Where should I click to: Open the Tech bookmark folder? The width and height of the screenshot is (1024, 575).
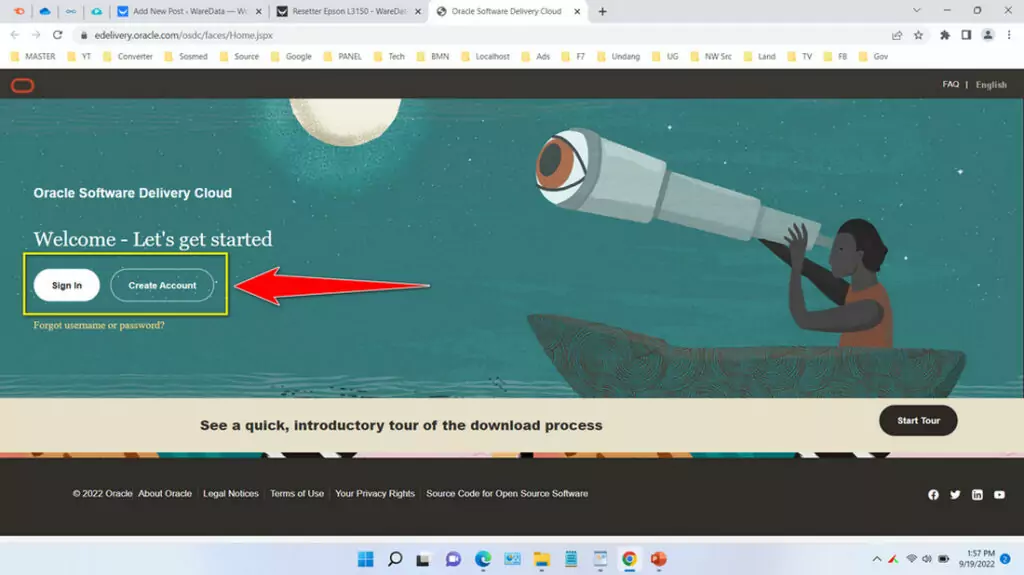tap(390, 56)
